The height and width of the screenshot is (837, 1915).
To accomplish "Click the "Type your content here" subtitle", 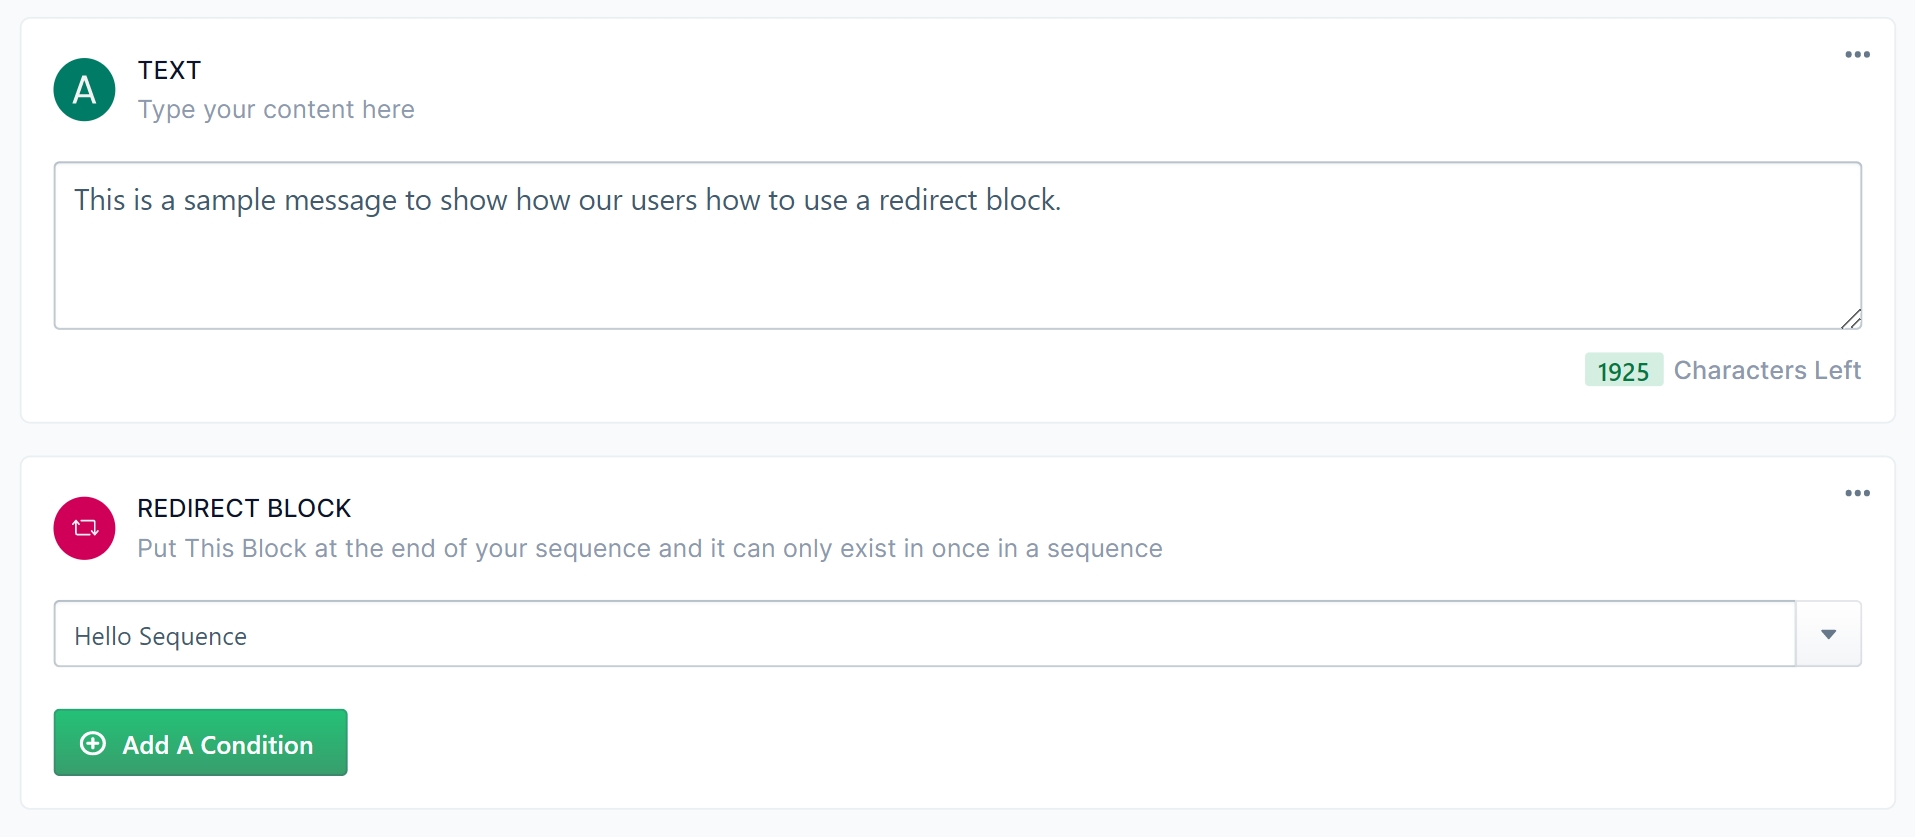I will tap(276, 109).
